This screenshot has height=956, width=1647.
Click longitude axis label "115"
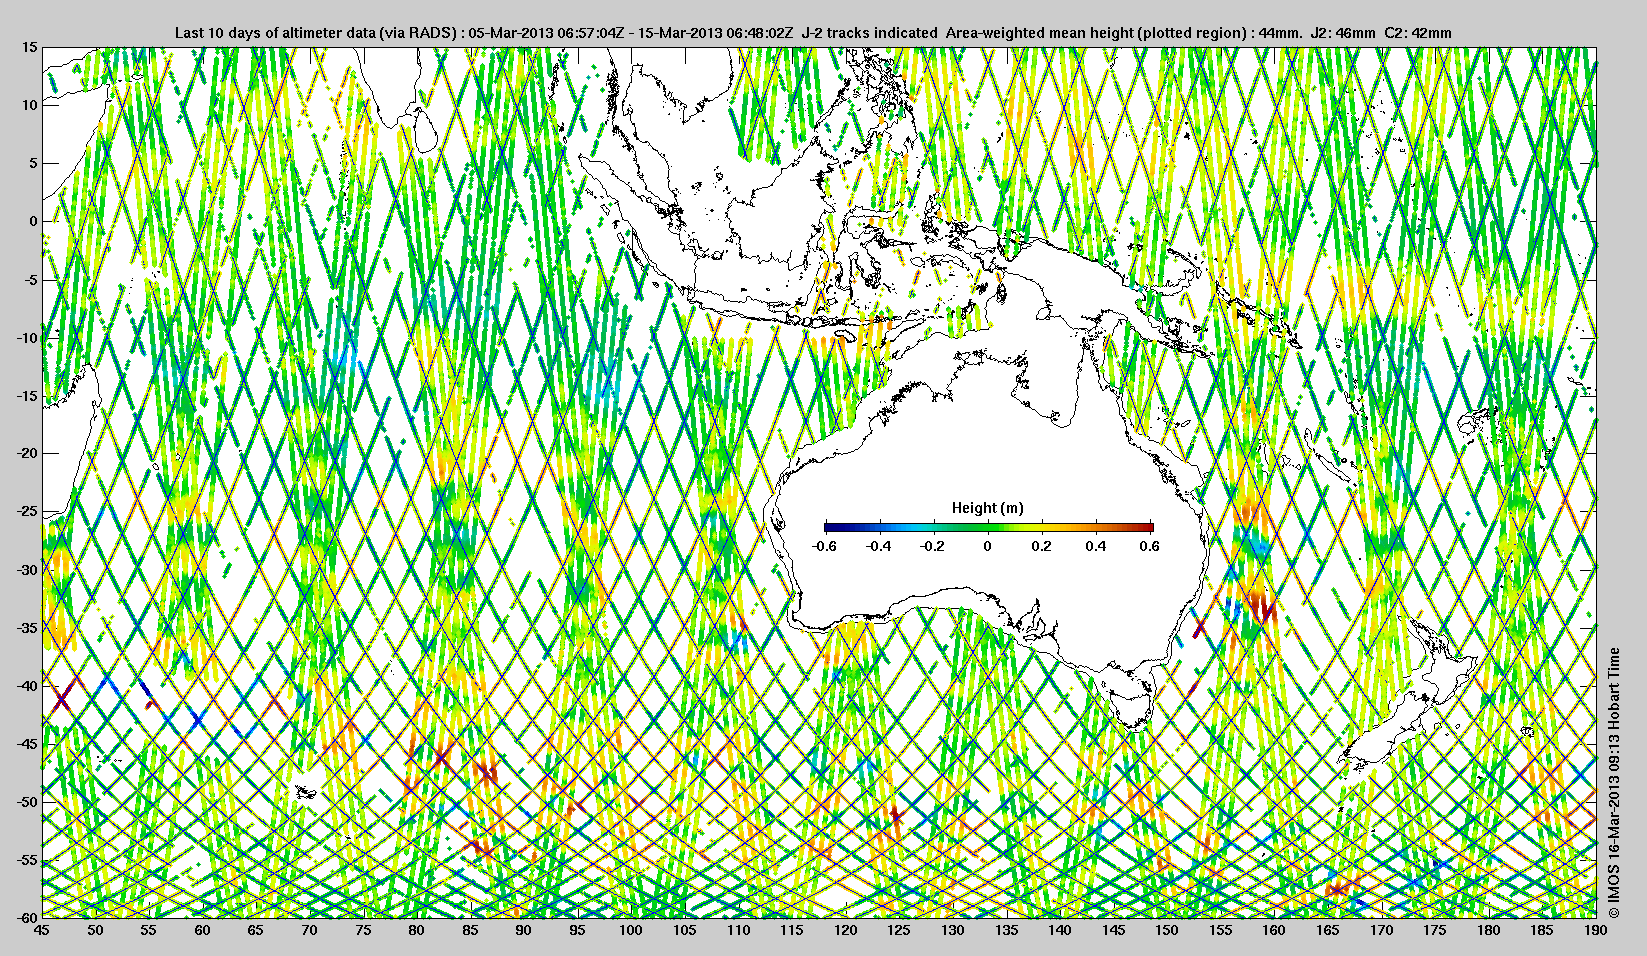point(792,930)
